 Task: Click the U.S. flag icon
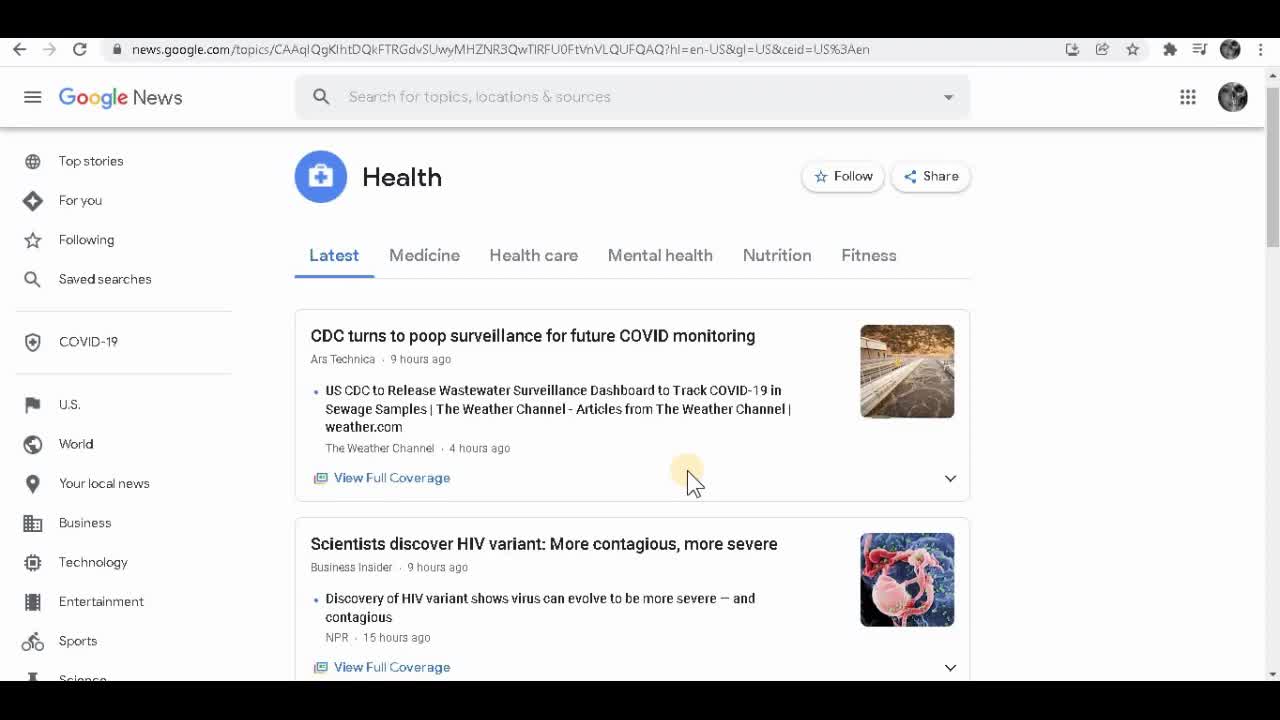pyautogui.click(x=33, y=405)
